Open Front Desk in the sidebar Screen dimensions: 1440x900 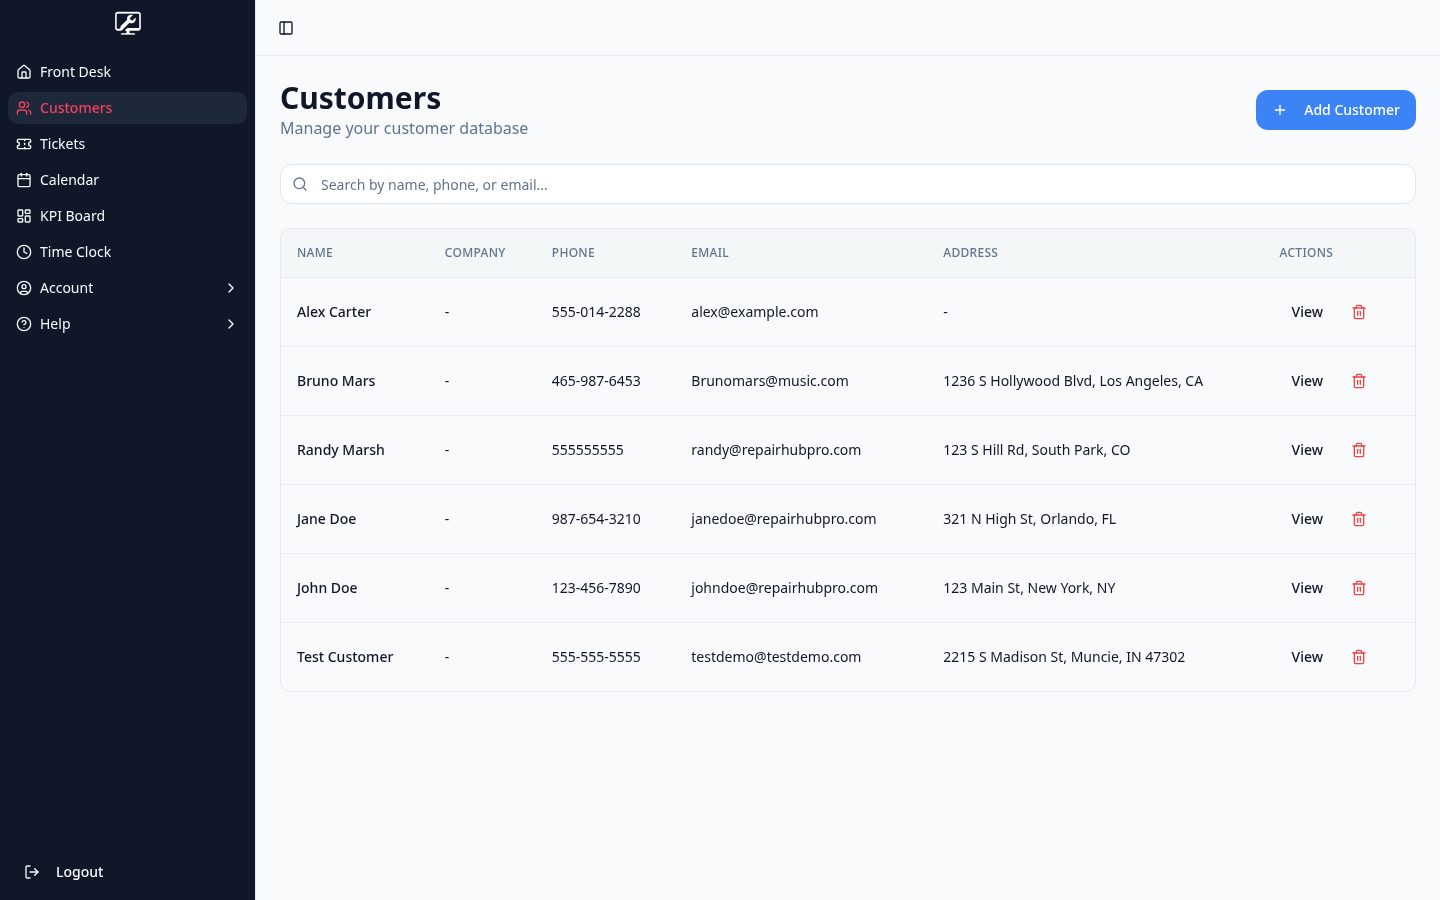(x=127, y=72)
